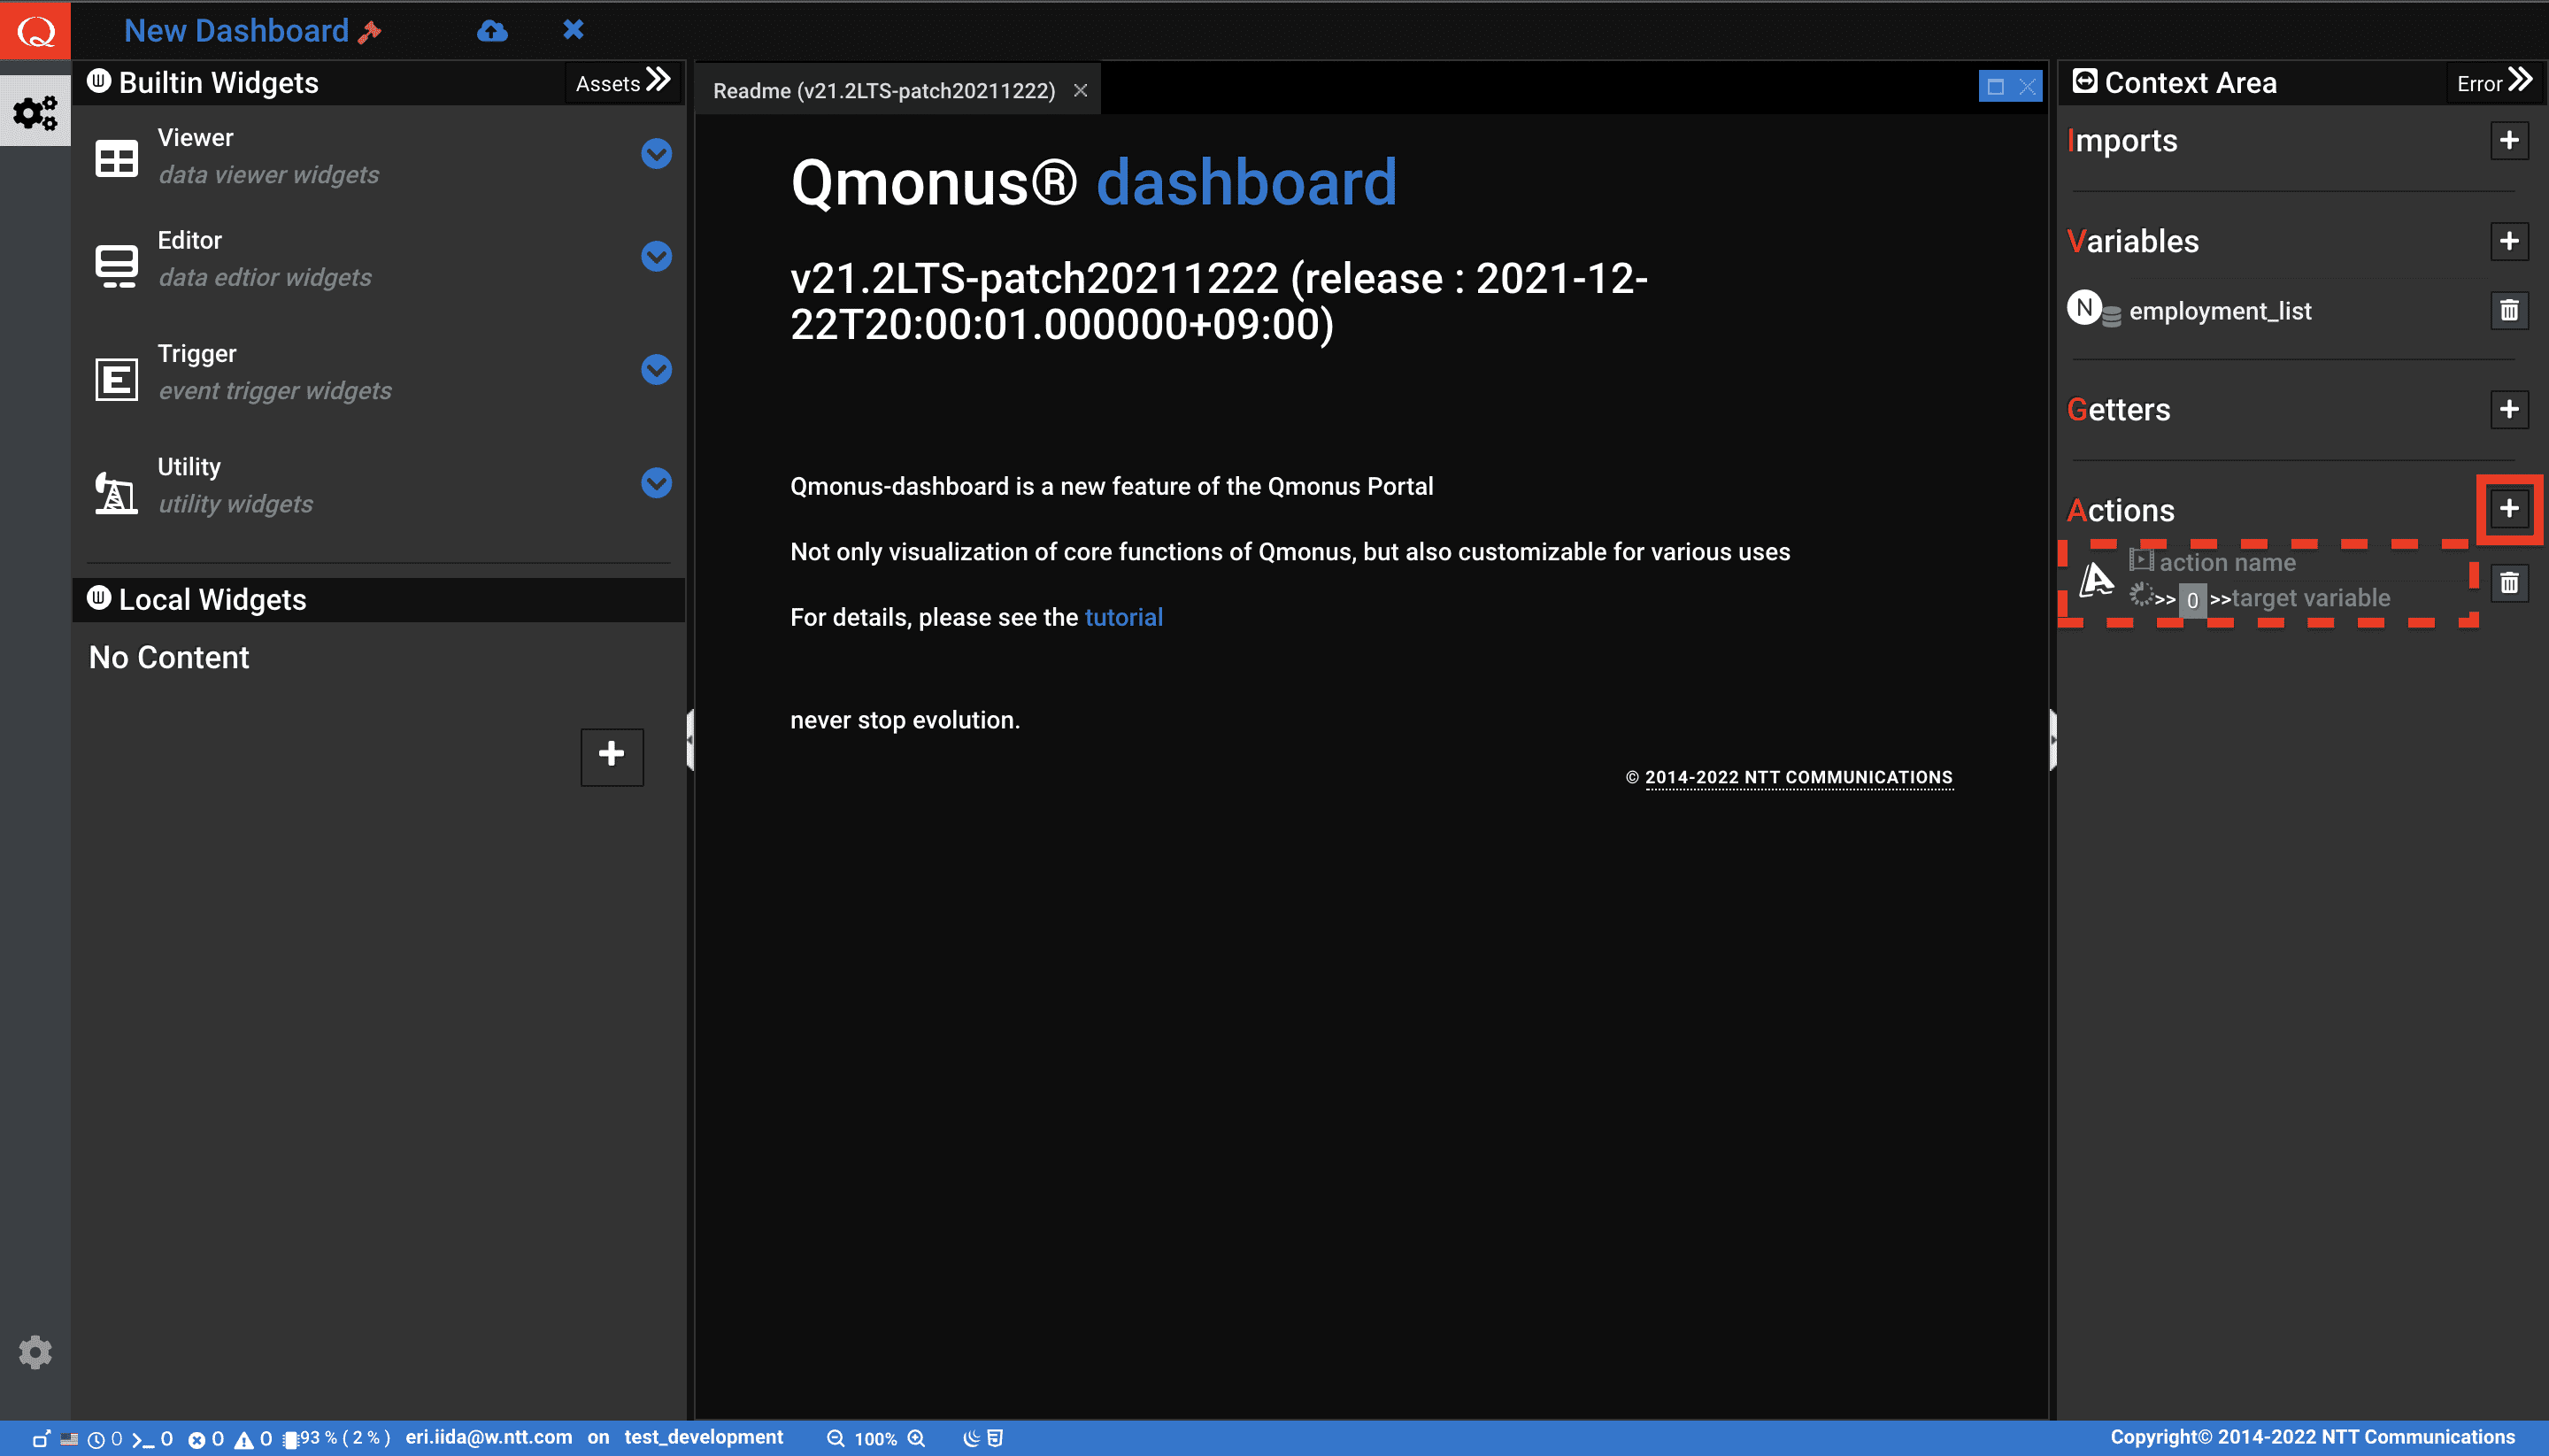Click the Qmonus logo icon
This screenshot has height=1456, width=2549.
tap(35, 30)
